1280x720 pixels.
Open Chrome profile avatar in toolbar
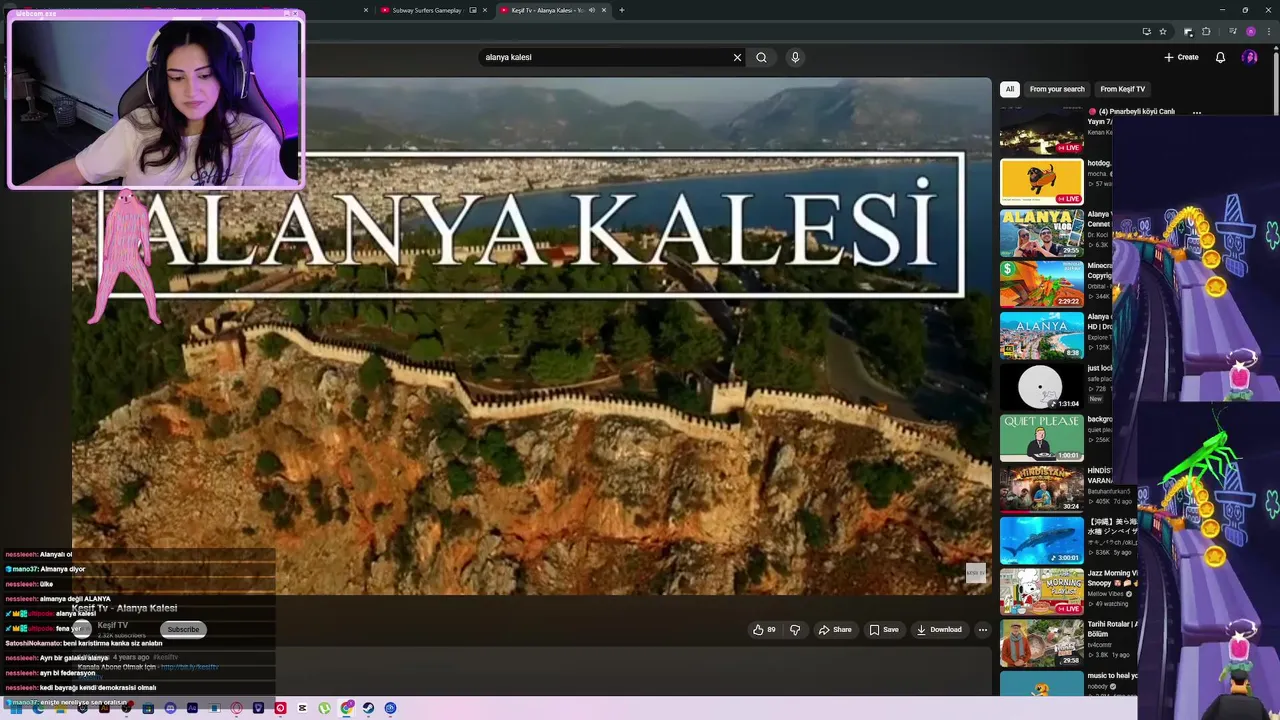tap(1251, 31)
